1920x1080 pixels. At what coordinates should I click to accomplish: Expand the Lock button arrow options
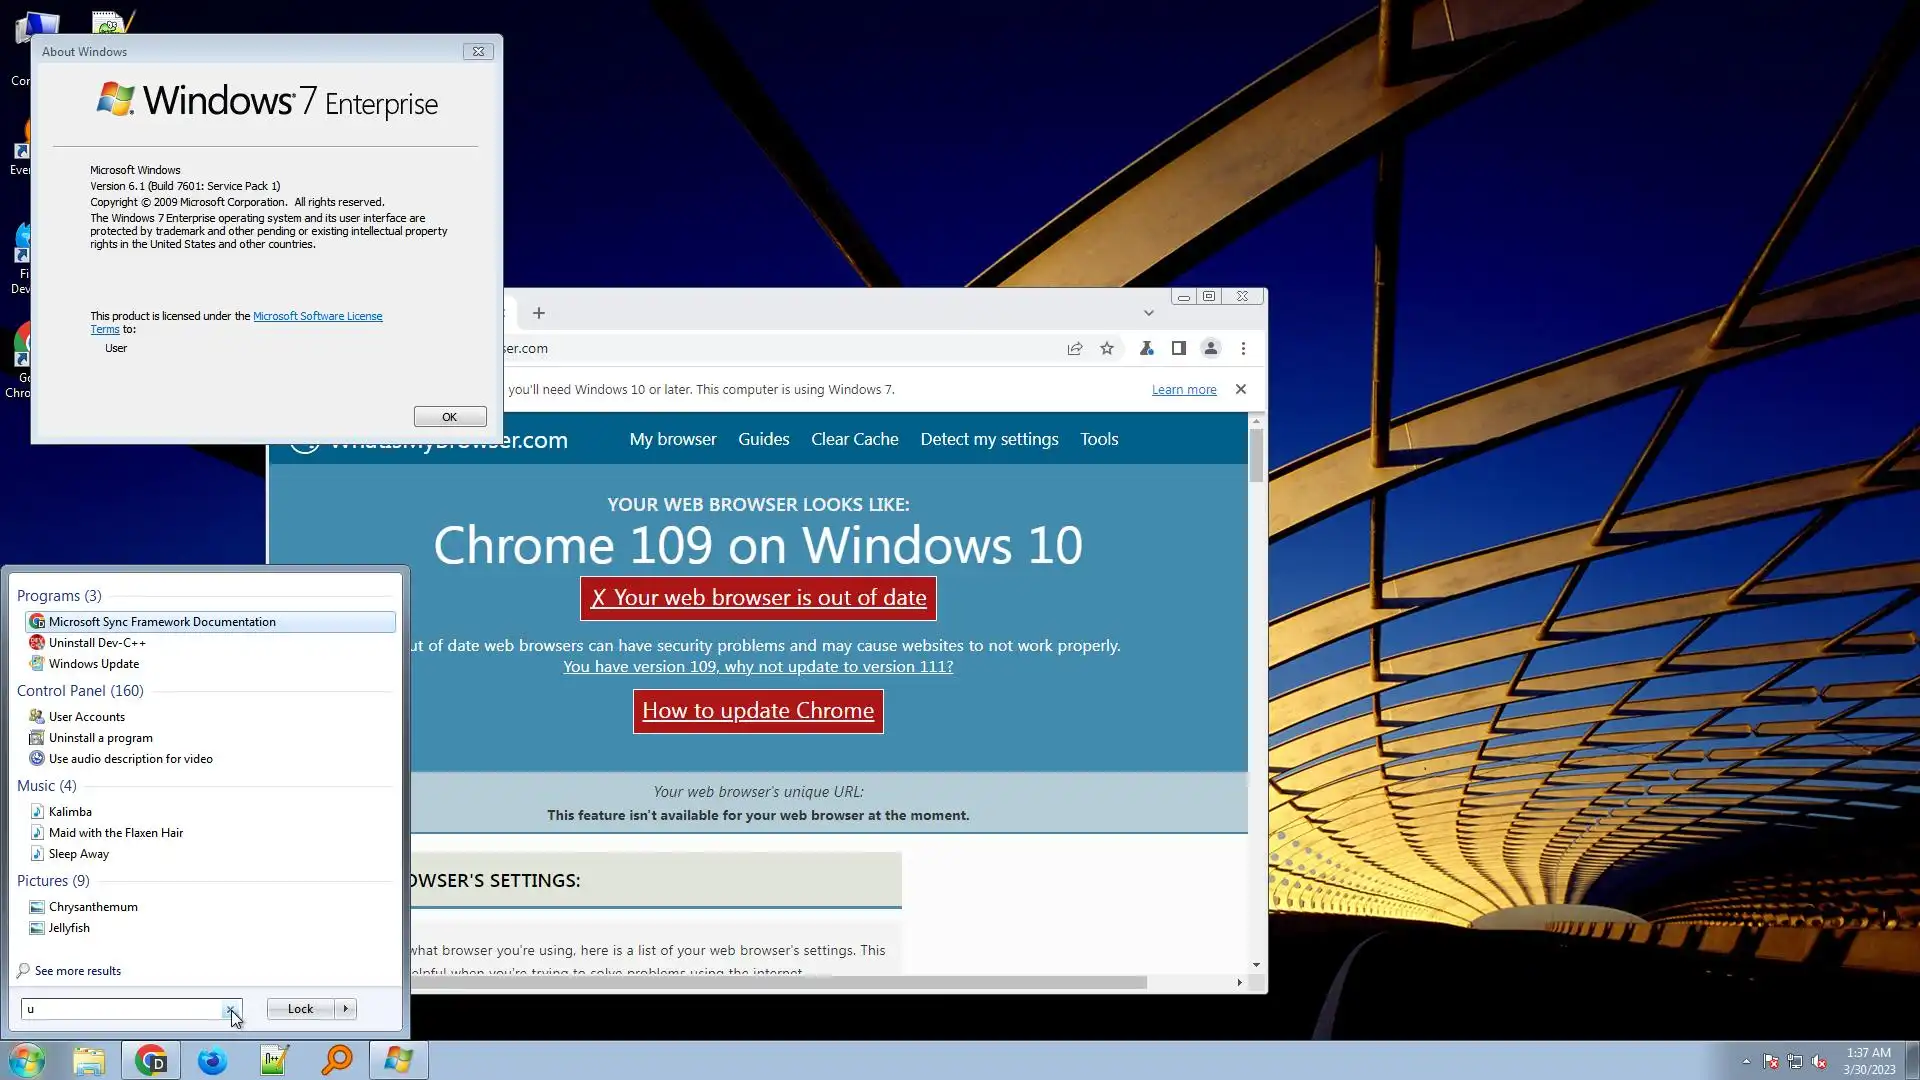346,1009
